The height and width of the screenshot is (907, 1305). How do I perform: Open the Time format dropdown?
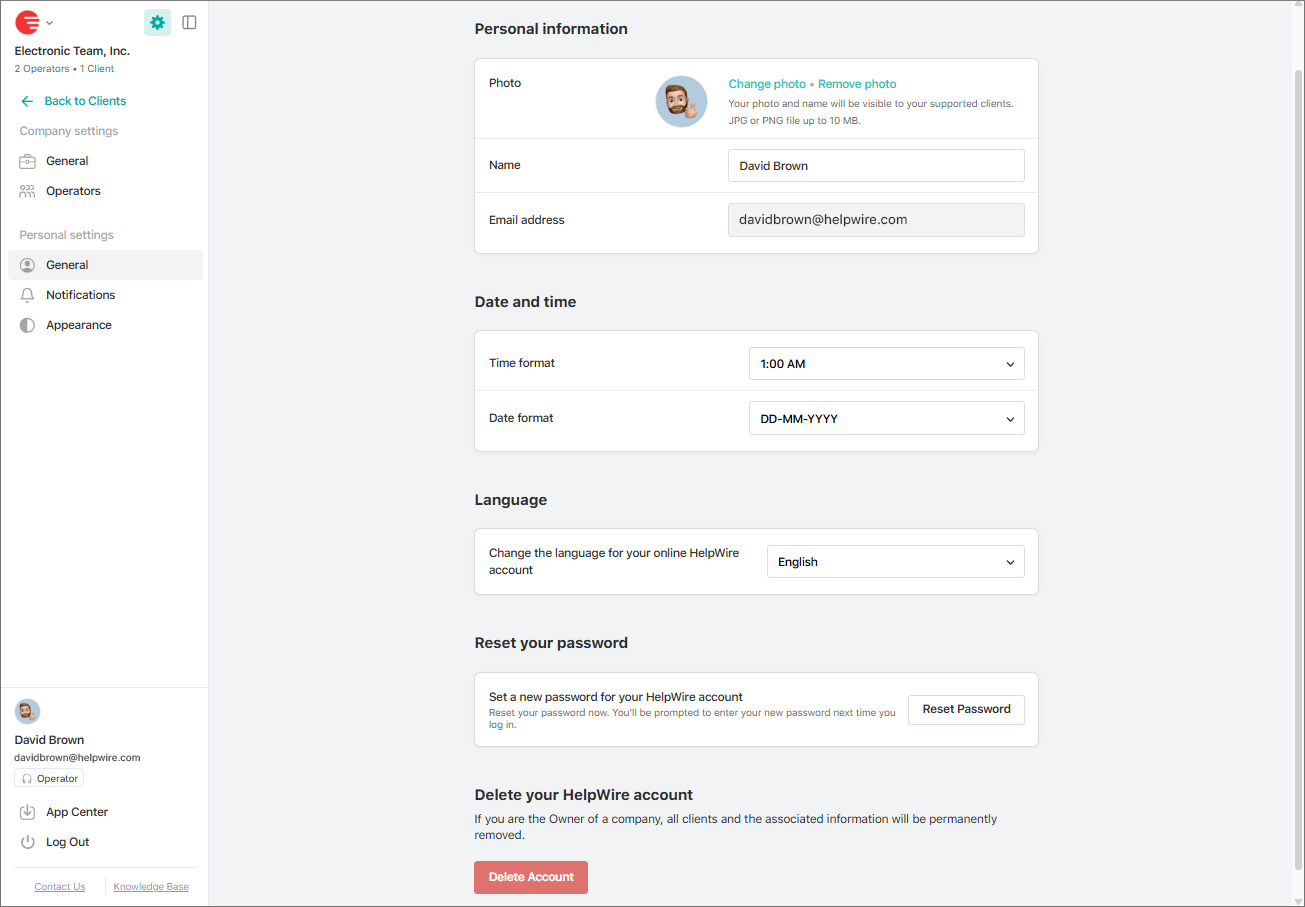coord(886,363)
